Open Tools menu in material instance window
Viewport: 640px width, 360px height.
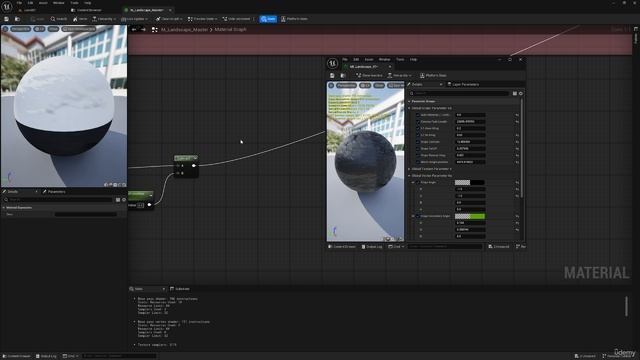(x=400, y=60)
